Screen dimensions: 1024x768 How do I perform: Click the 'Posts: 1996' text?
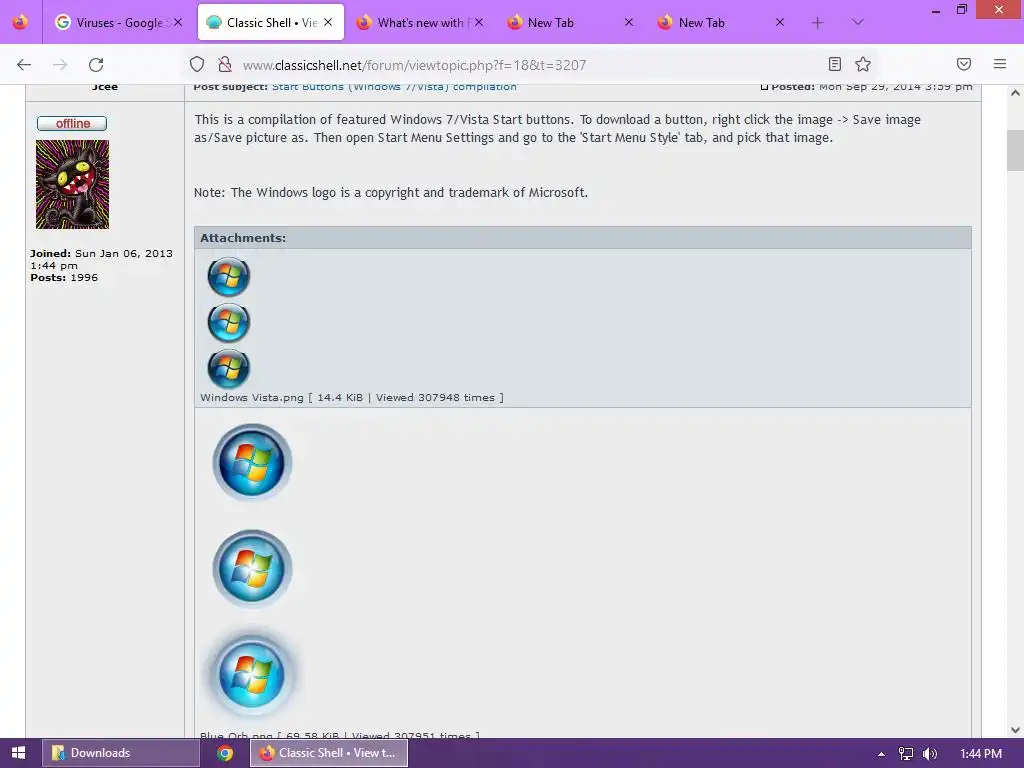point(64,278)
